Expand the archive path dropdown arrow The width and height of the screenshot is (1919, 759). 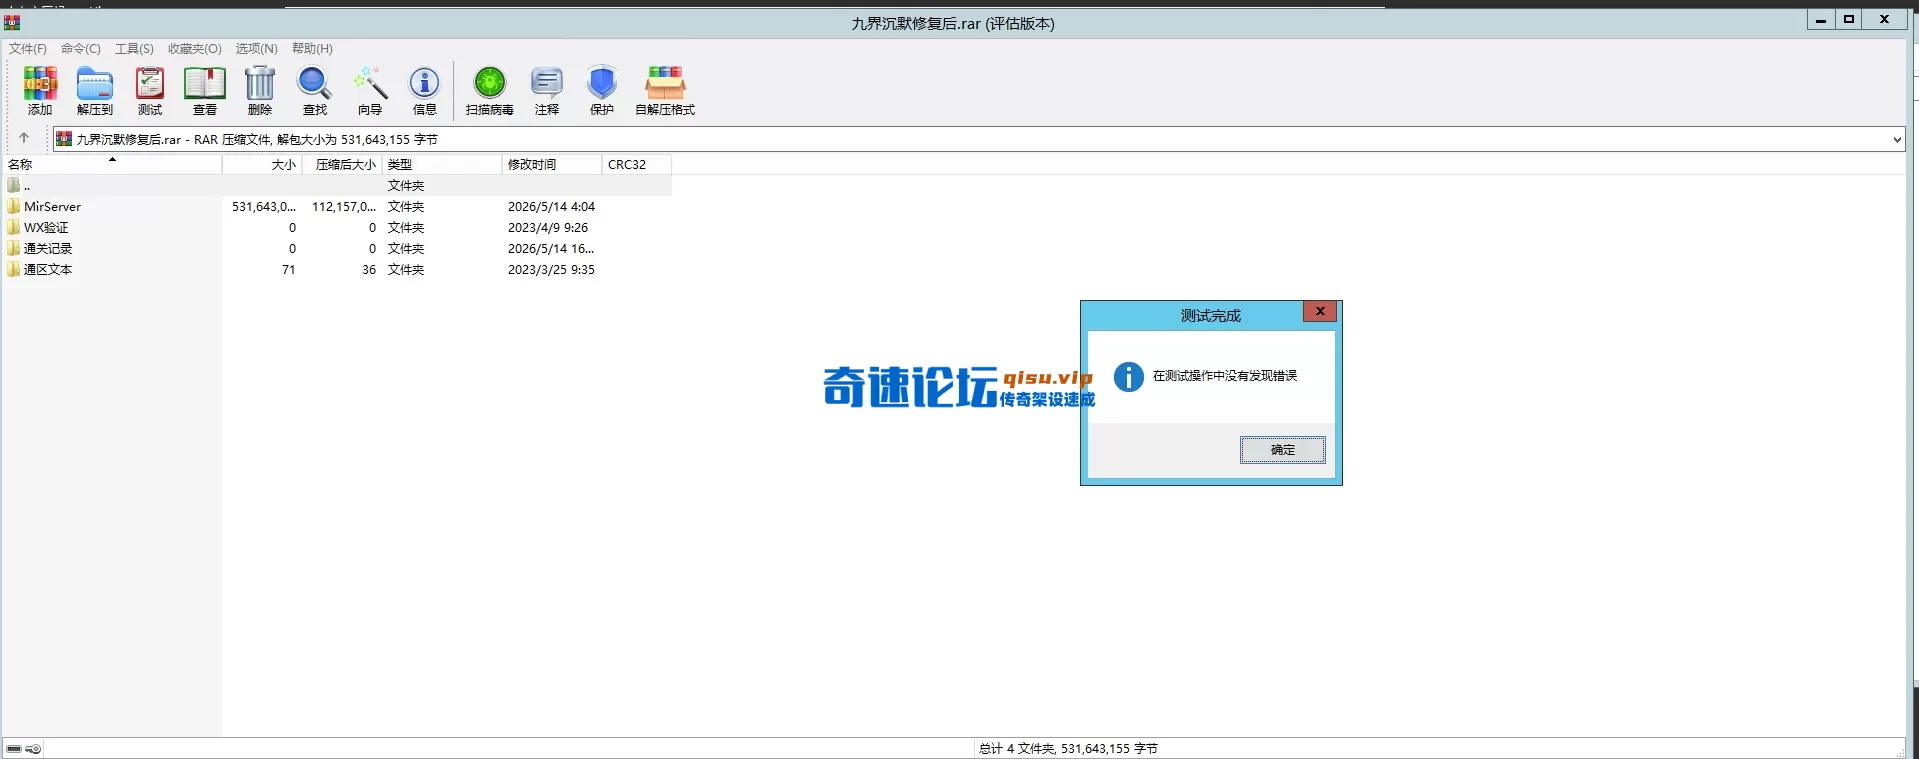[x=1897, y=140]
